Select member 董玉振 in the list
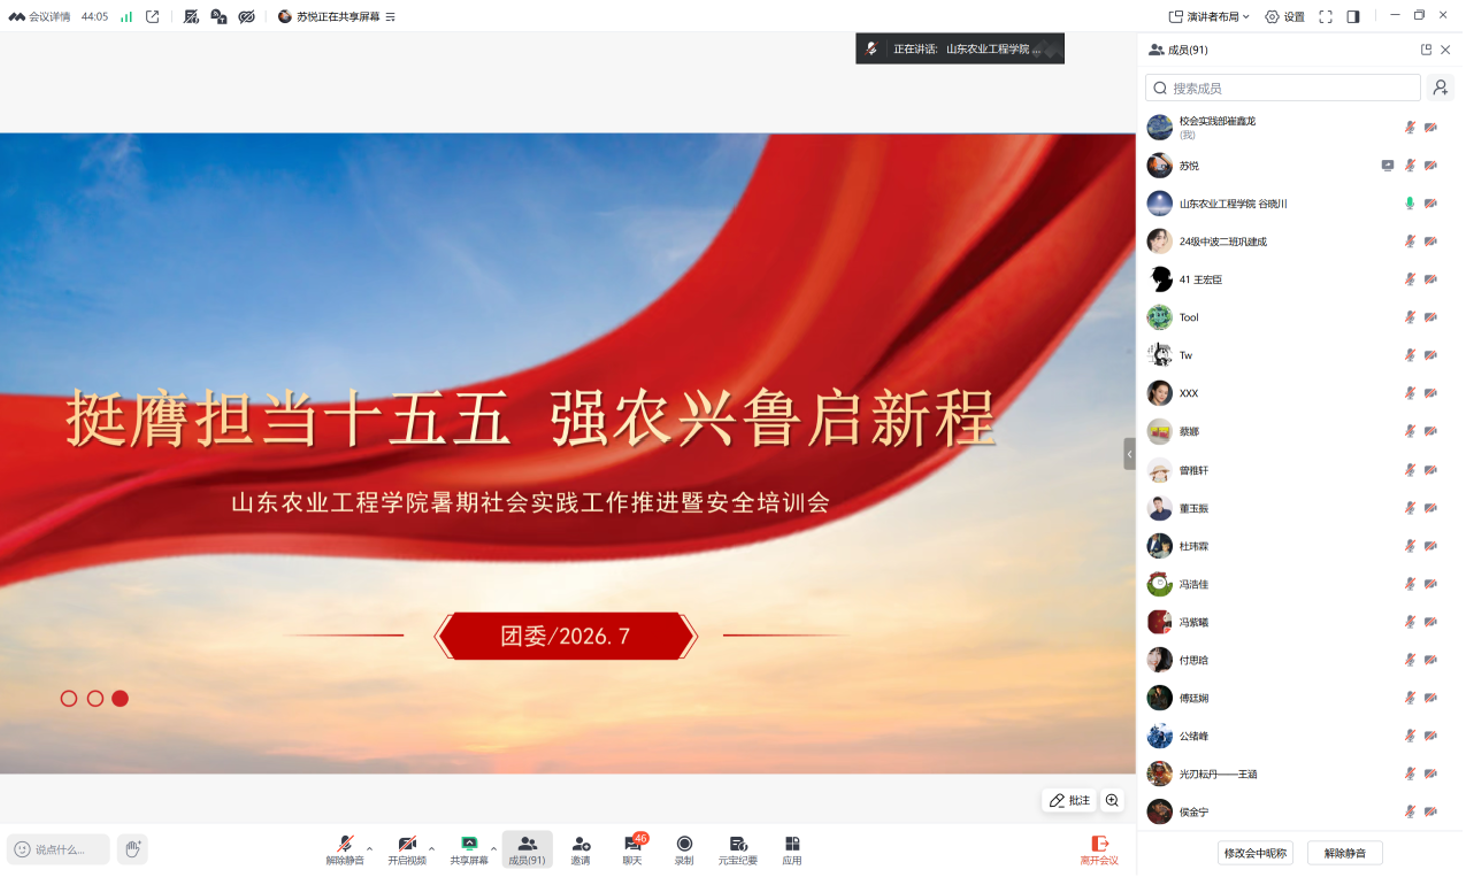Viewport: 1464px width, 876px height. pos(1299,508)
